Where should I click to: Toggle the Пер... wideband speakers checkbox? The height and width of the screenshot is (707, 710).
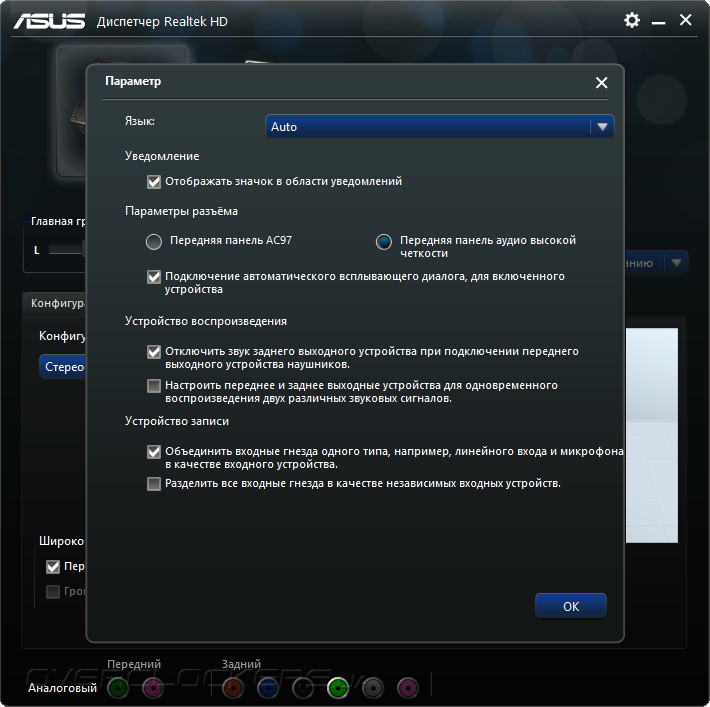(53, 567)
